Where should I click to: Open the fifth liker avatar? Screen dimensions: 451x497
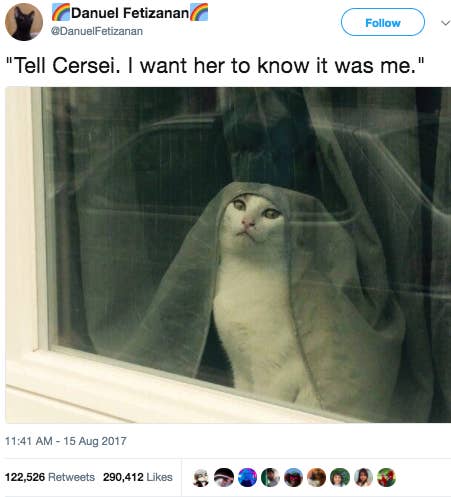click(293, 477)
